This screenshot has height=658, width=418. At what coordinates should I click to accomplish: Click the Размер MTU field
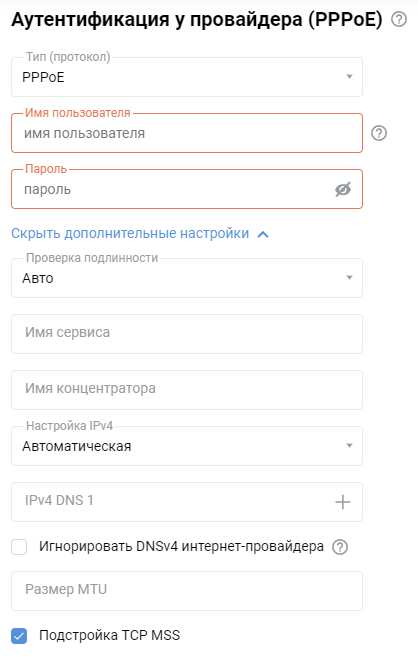point(187,591)
